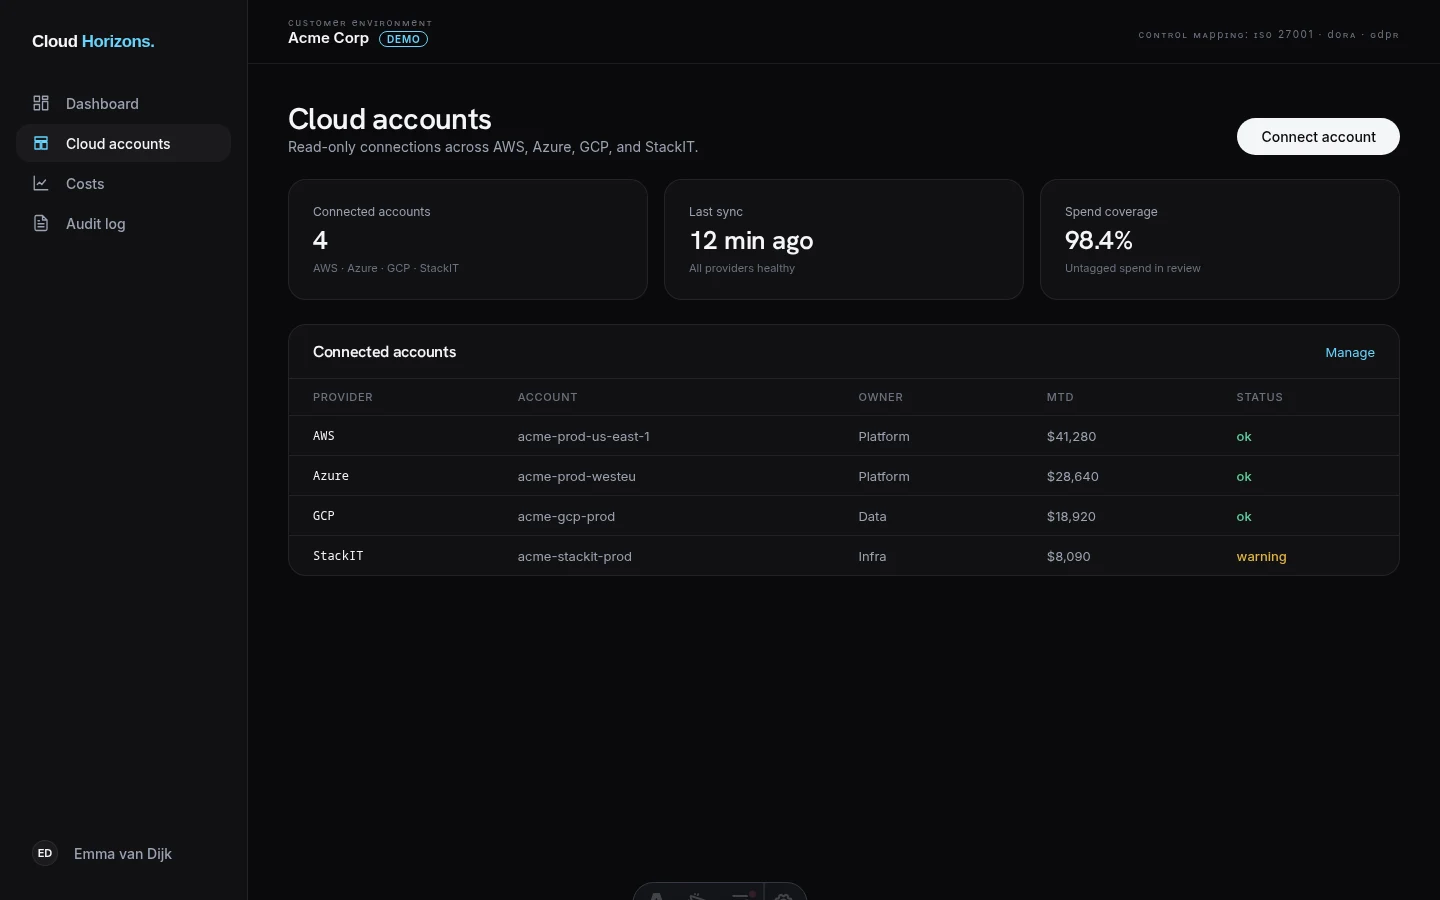Screen dimensions: 1440x900
Task: Select the Azure provider cell
Action: tap(331, 476)
